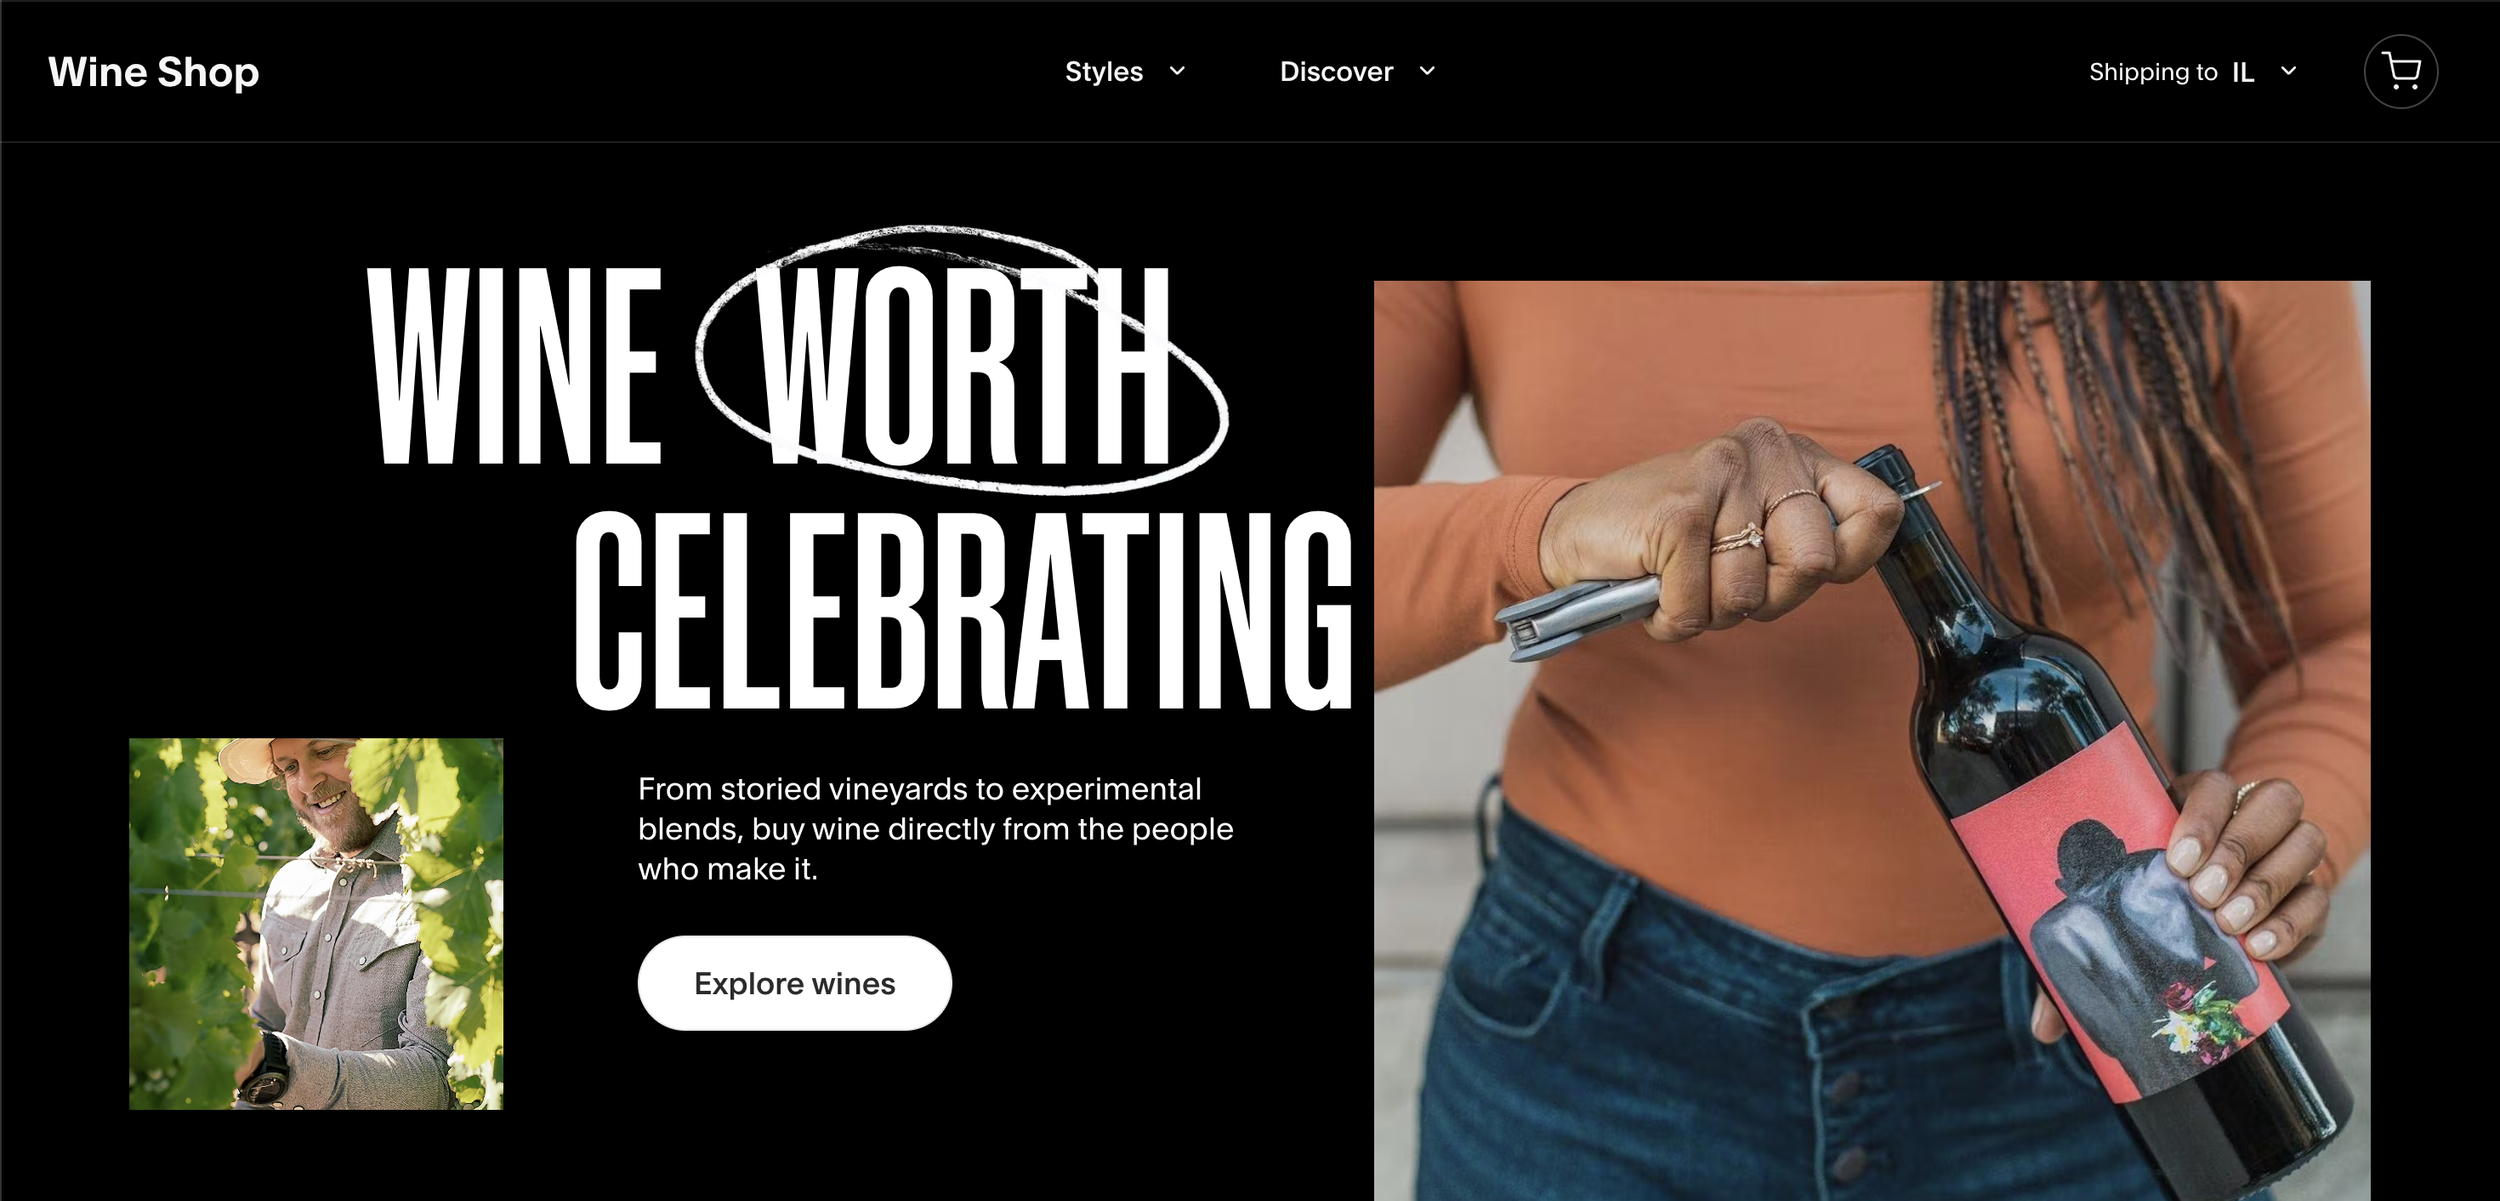
Task: Click the CELEBRATING headline text
Action: click(x=964, y=610)
